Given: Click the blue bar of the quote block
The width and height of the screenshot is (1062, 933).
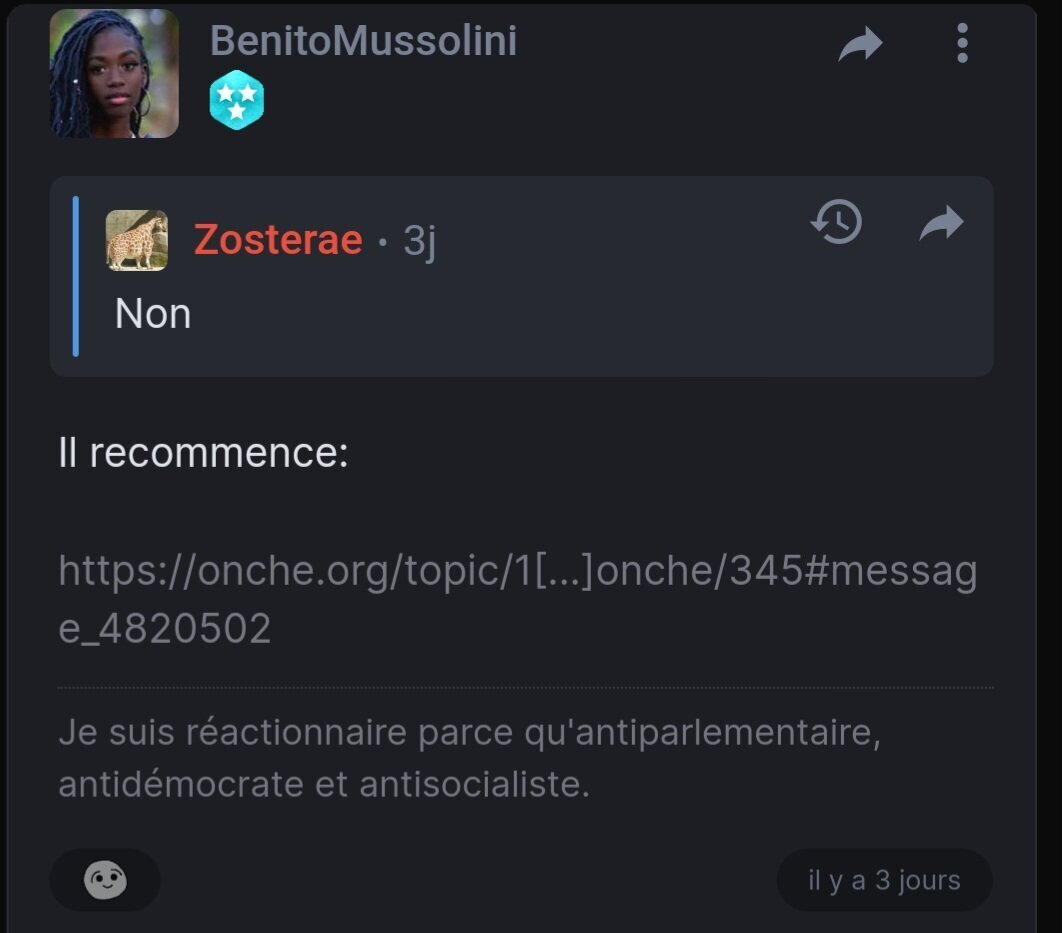Looking at the screenshot, I should 76,276.
